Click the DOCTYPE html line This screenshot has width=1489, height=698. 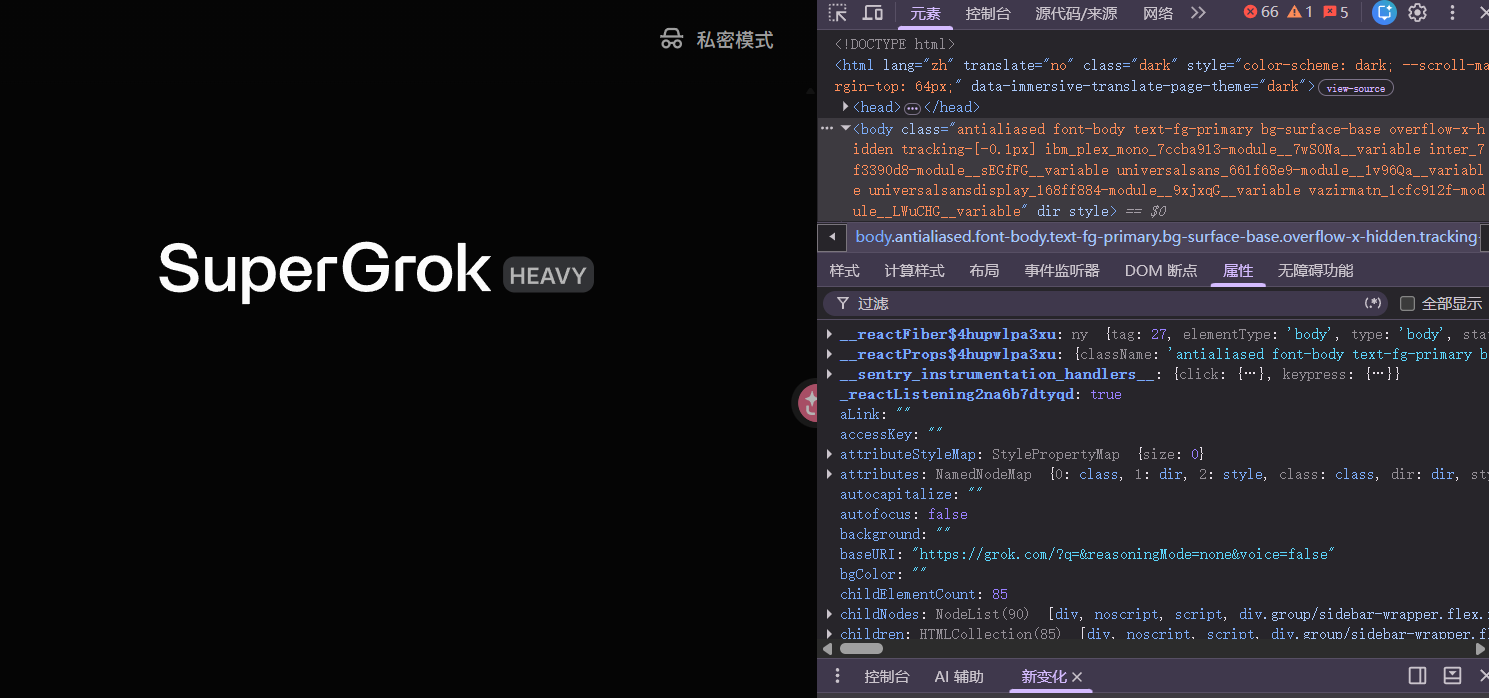(x=895, y=44)
